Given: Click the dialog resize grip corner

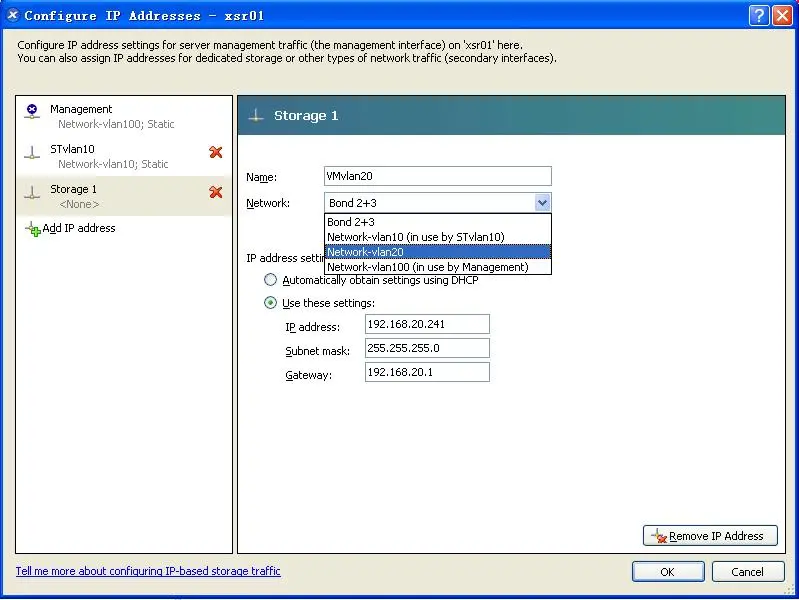Looking at the screenshot, I should pos(789,589).
